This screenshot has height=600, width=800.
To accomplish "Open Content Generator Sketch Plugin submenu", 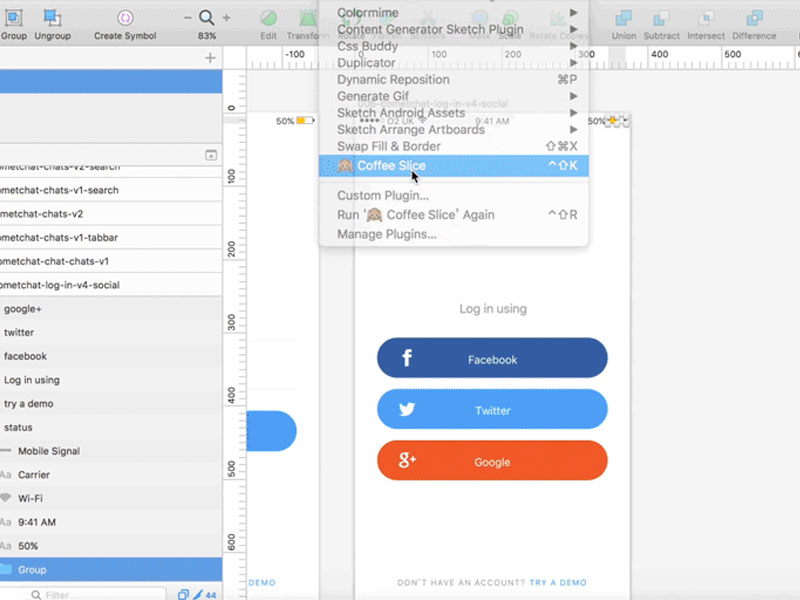I will click(x=454, y=29).
